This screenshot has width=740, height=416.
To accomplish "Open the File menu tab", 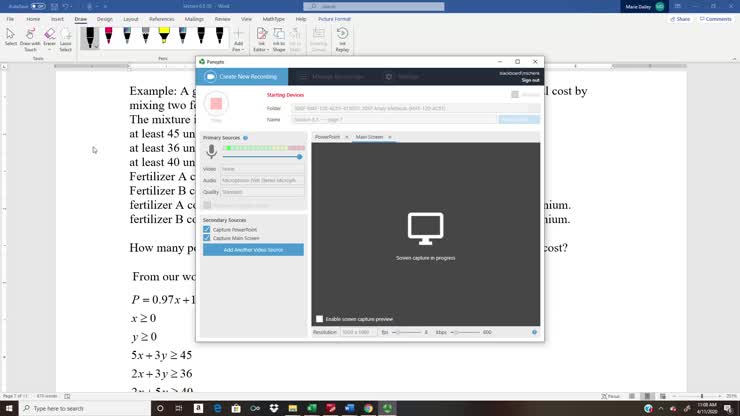I will (10, 19).
